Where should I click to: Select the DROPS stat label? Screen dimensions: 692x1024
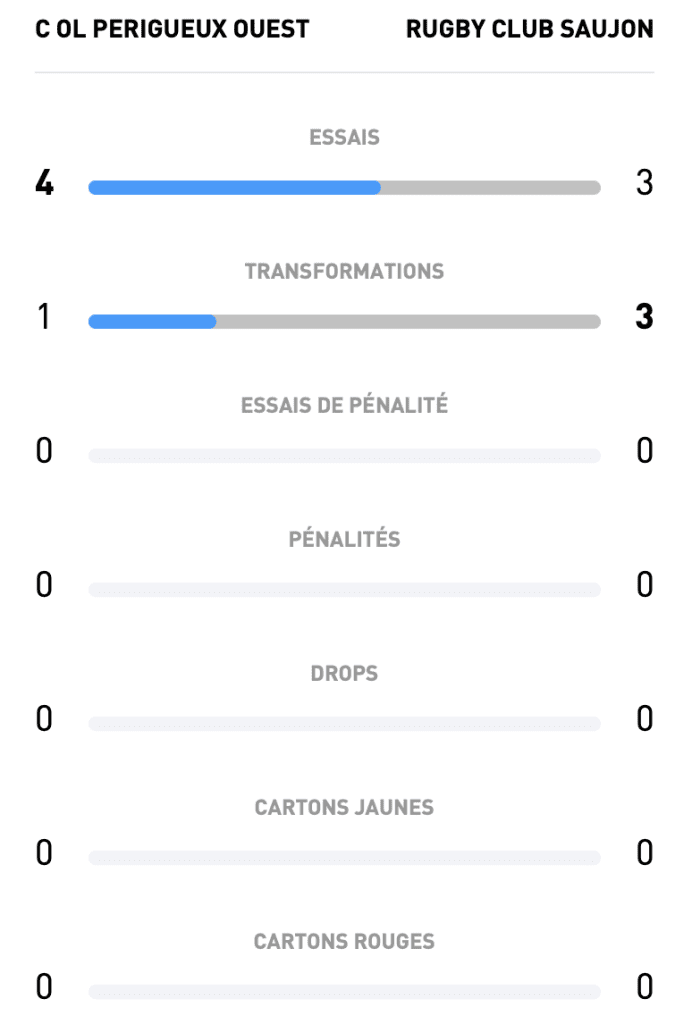[344, 674]
